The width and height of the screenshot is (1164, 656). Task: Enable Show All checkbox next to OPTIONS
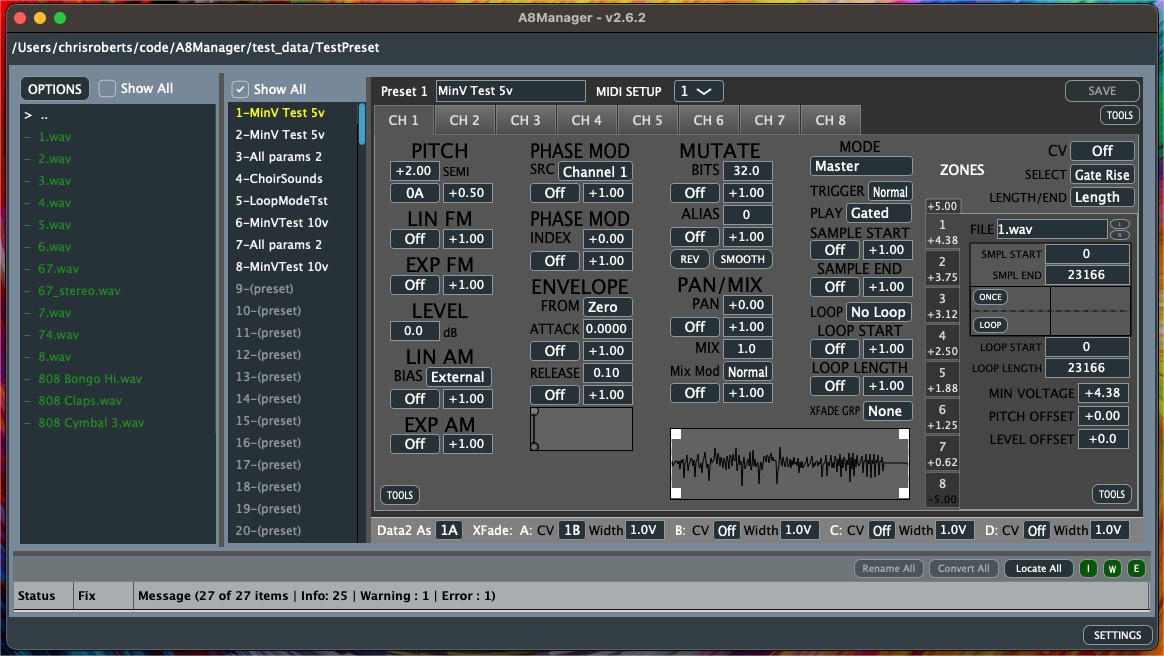[x=108, y=89]
